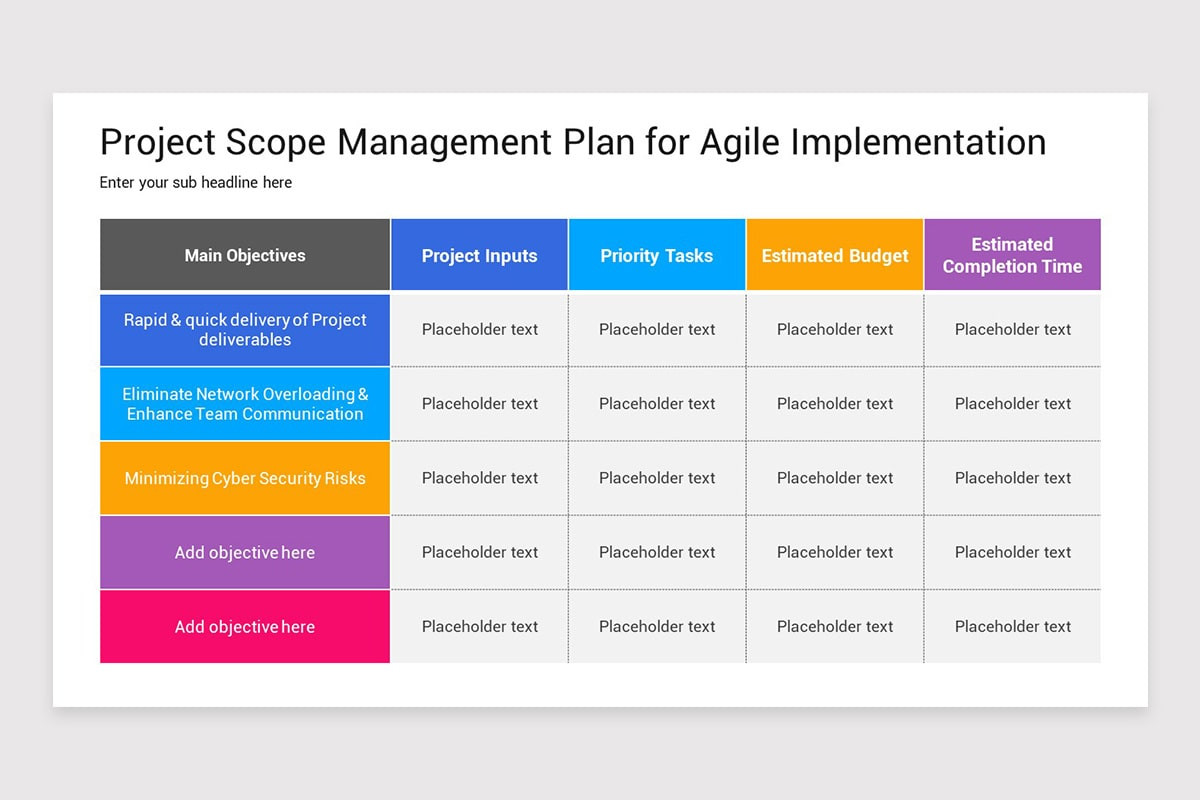Select the Main Objectives header cell
This screenshot has height=800, width=1200.
(x=245, y=255)
